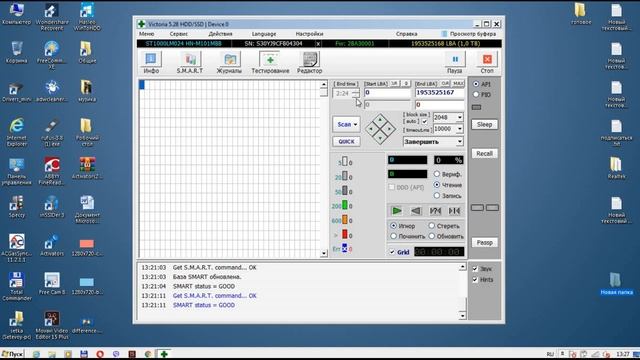Select the Запись radio option
This screenshot has width=640, height=360.
437,196
